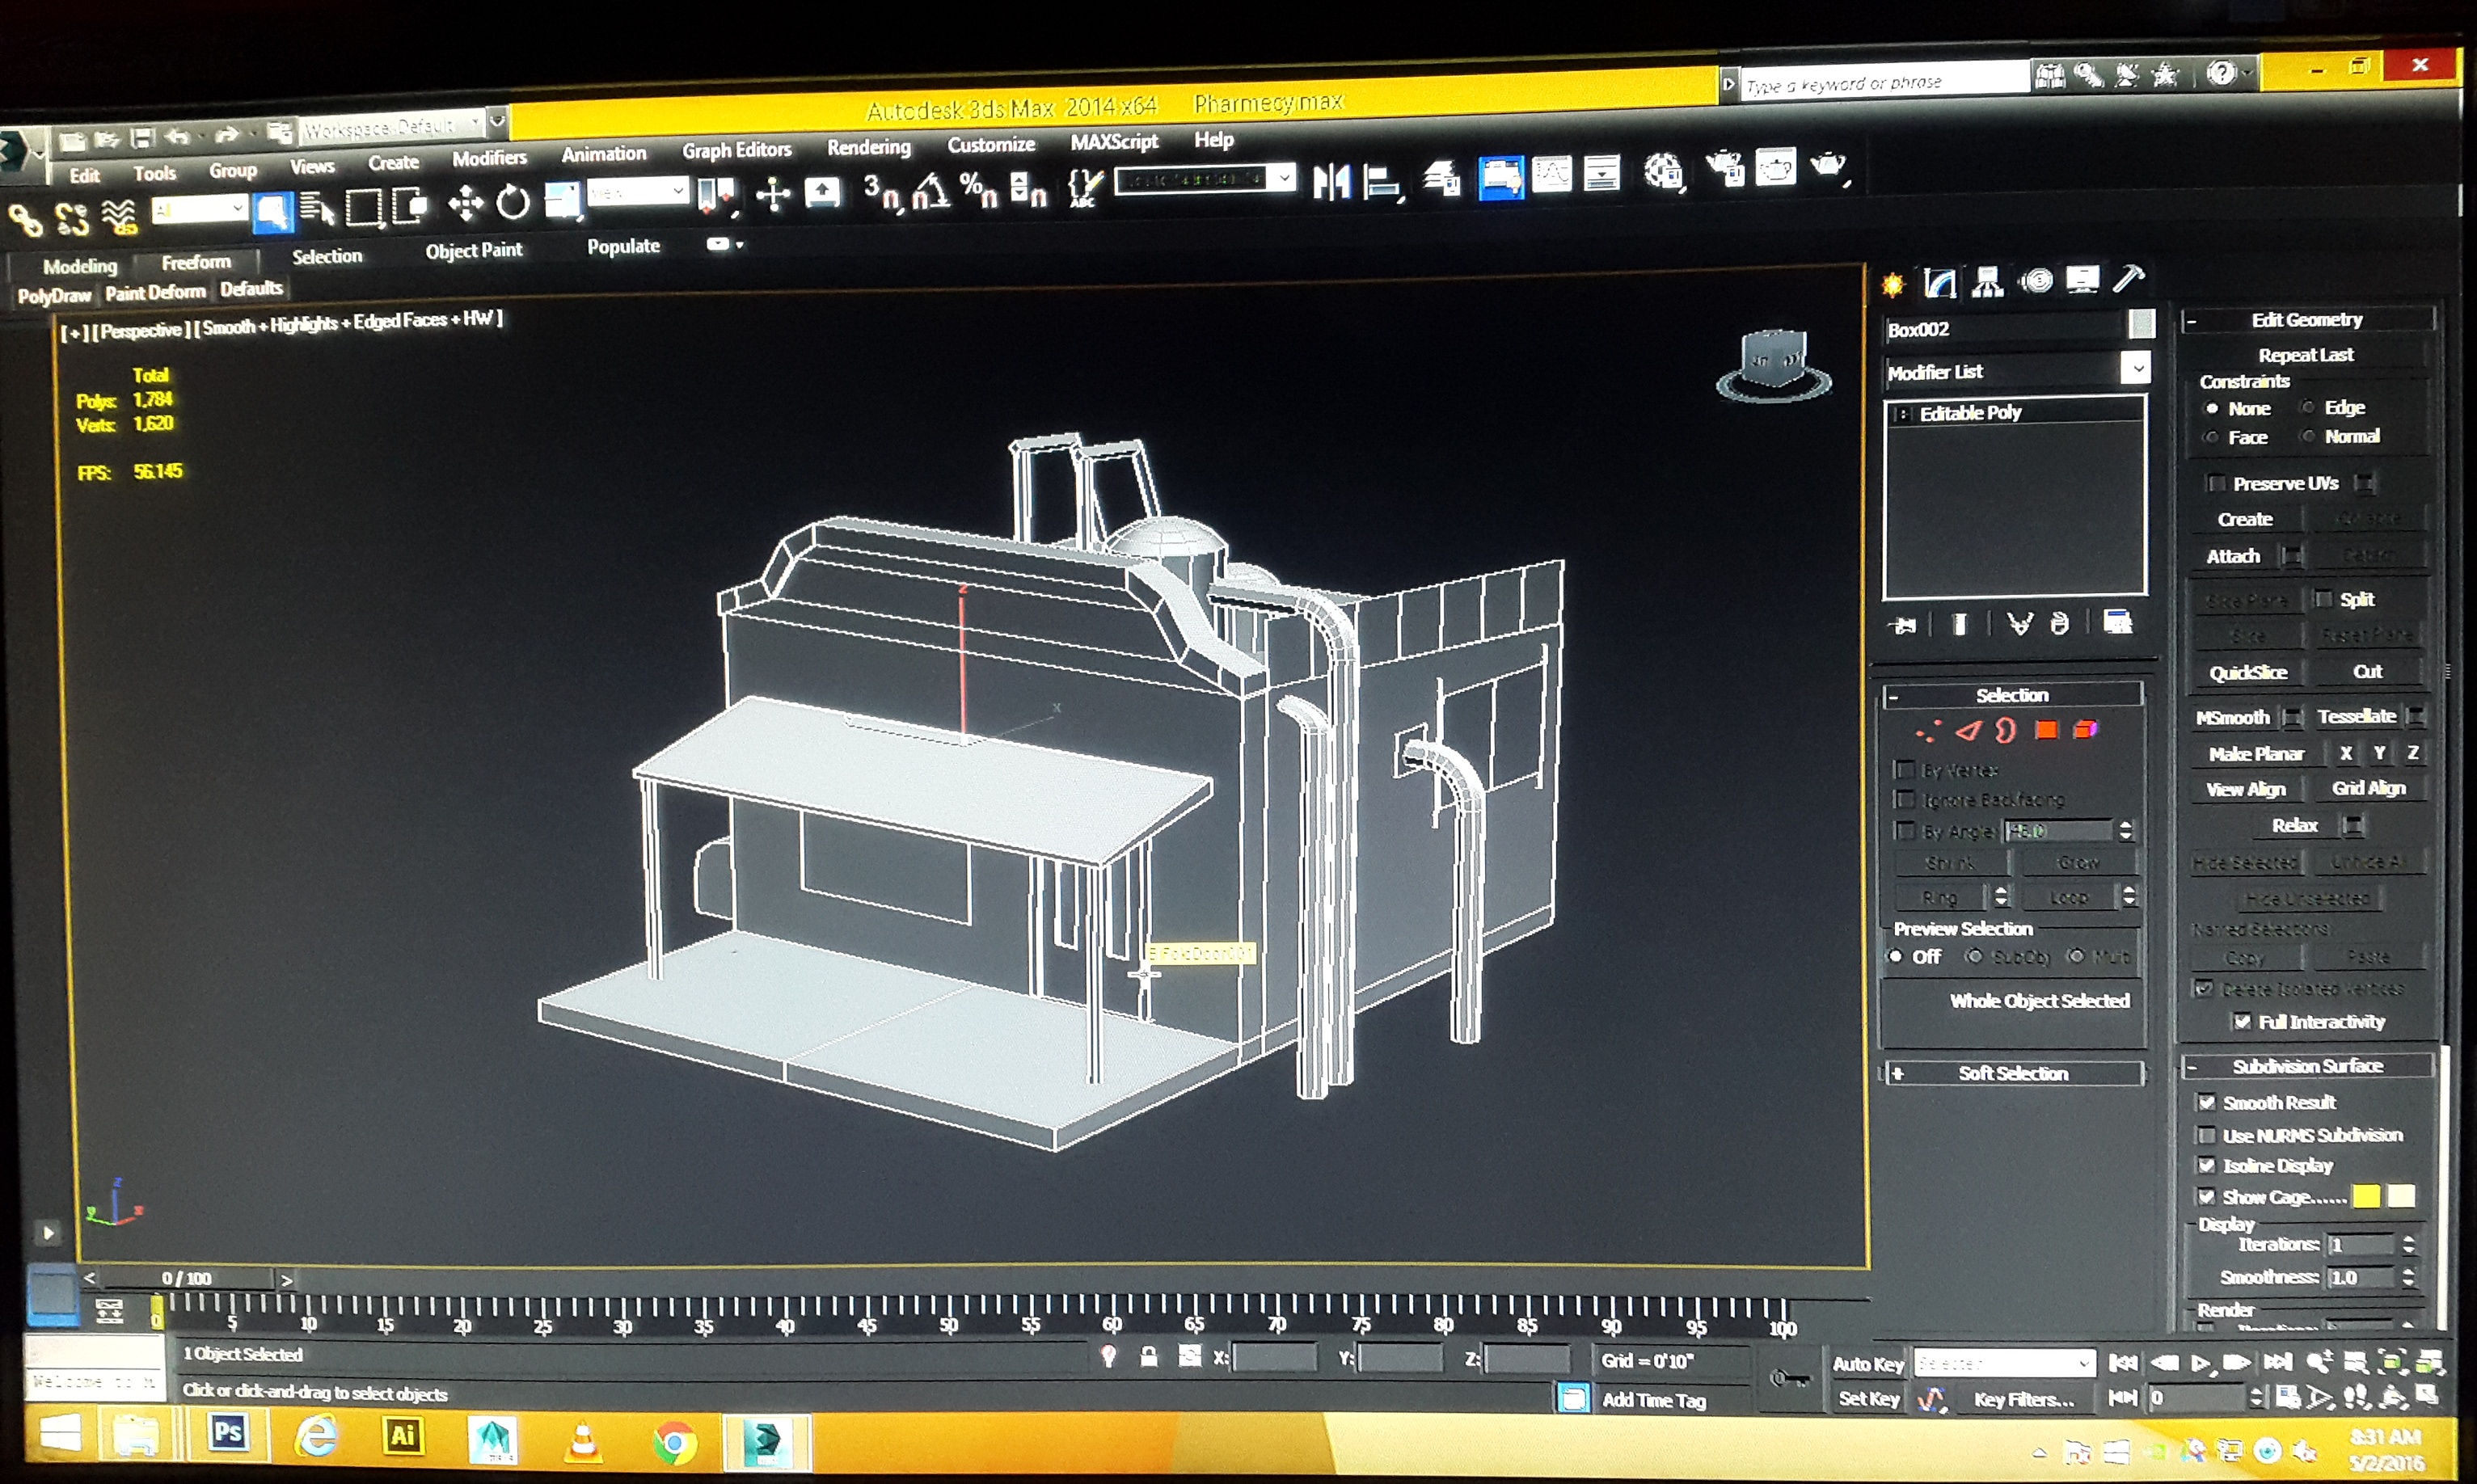2477x1484 pixels.
Task: Activate the Select and Rotate tool
Action: tap(513, 202)
